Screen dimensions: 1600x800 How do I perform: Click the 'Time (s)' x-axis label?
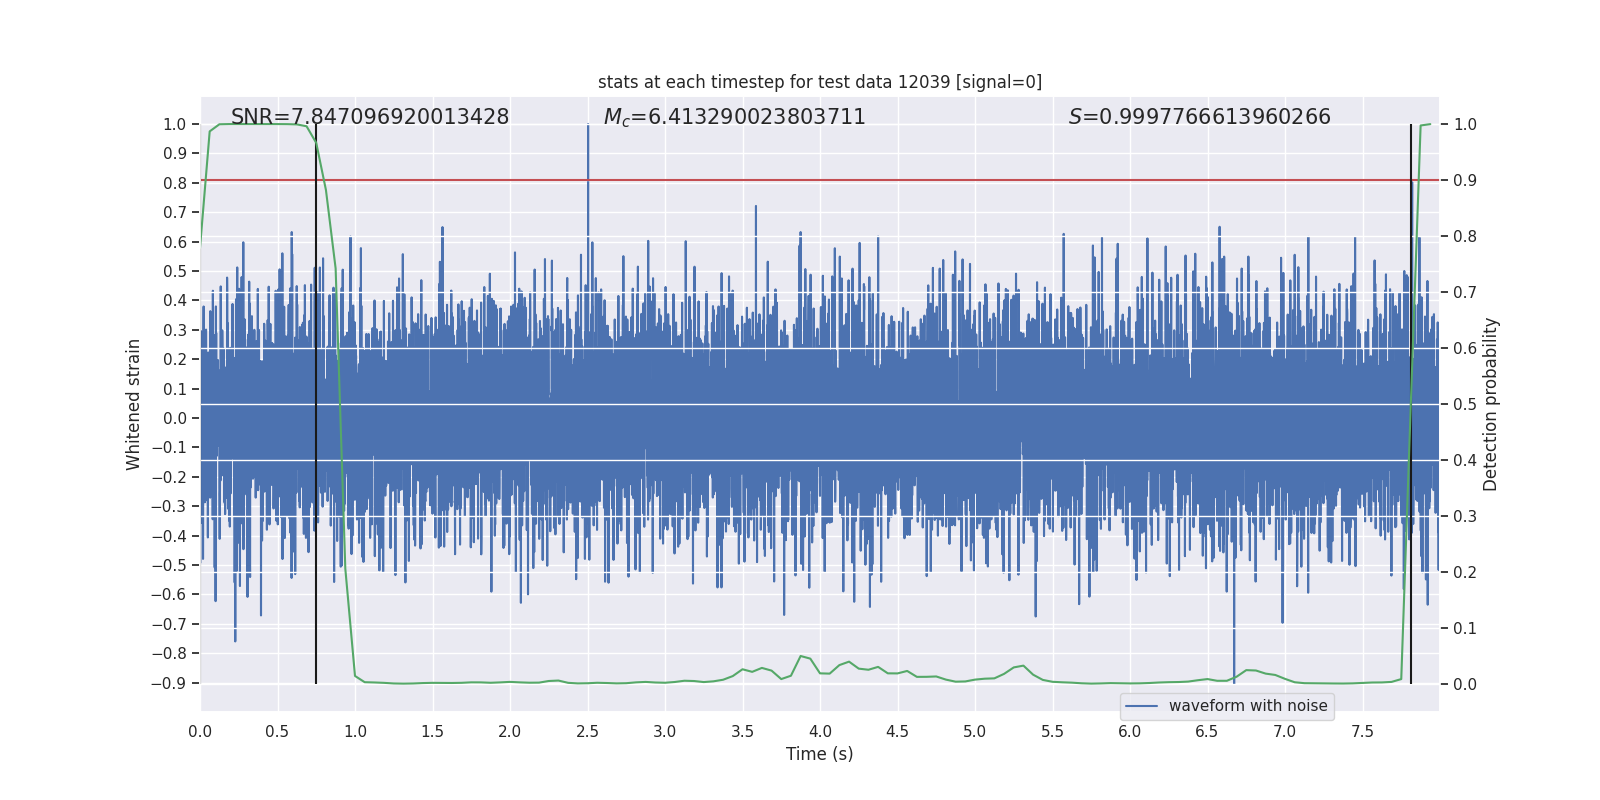tap(819, 754)
